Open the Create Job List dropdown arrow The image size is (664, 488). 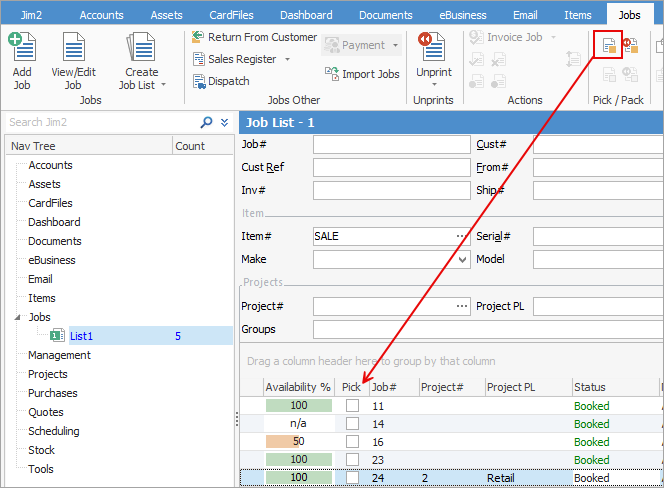[163, 85]
